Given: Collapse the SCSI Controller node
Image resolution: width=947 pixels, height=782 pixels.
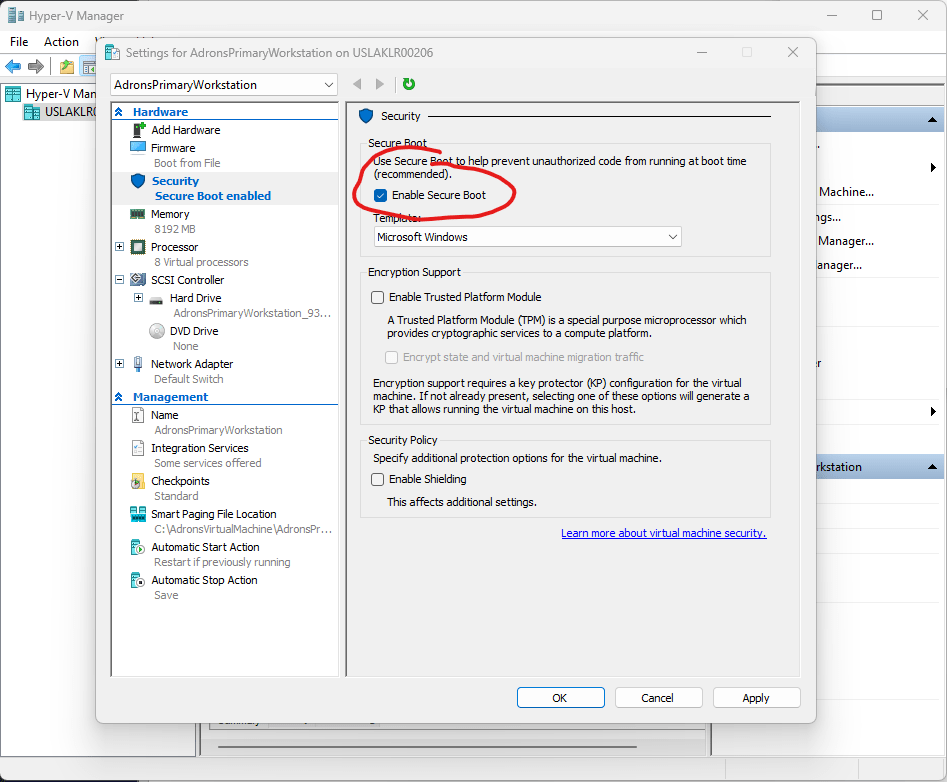Looking at the screenshot, I should coord(120,280).
